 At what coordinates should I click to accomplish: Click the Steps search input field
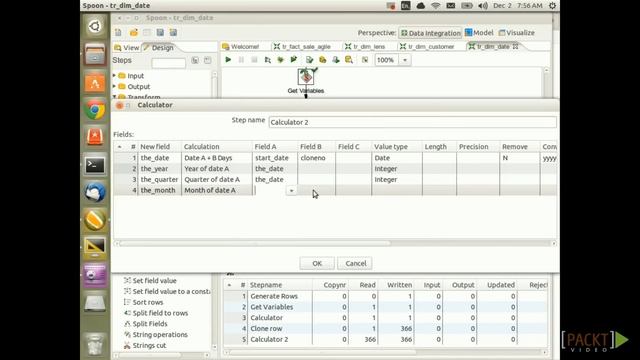[168, 62]
